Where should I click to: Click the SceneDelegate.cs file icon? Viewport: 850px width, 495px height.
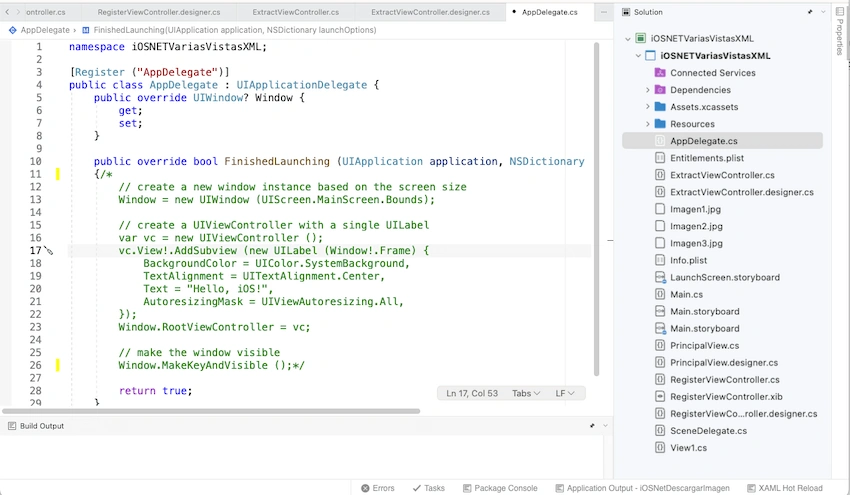(660, 431)
